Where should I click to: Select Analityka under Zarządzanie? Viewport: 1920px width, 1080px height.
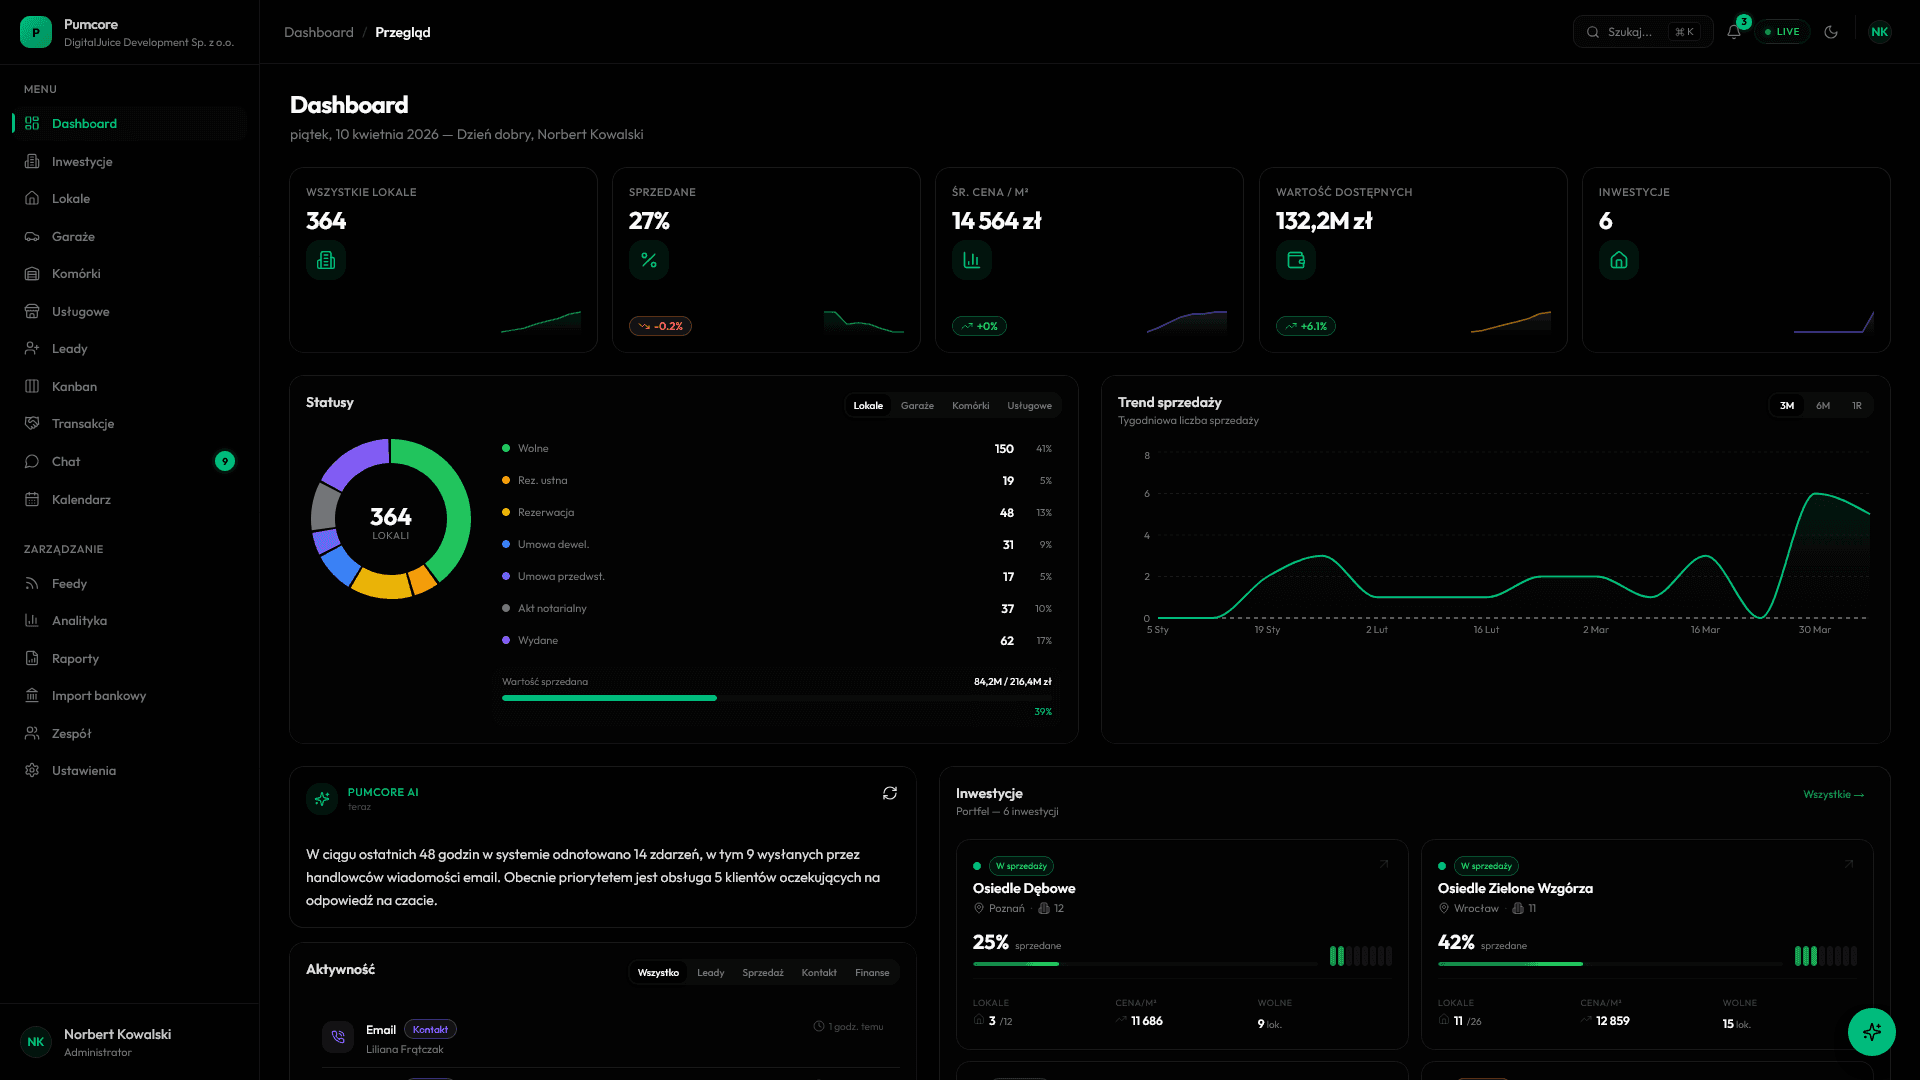click(x=79, y=620)
